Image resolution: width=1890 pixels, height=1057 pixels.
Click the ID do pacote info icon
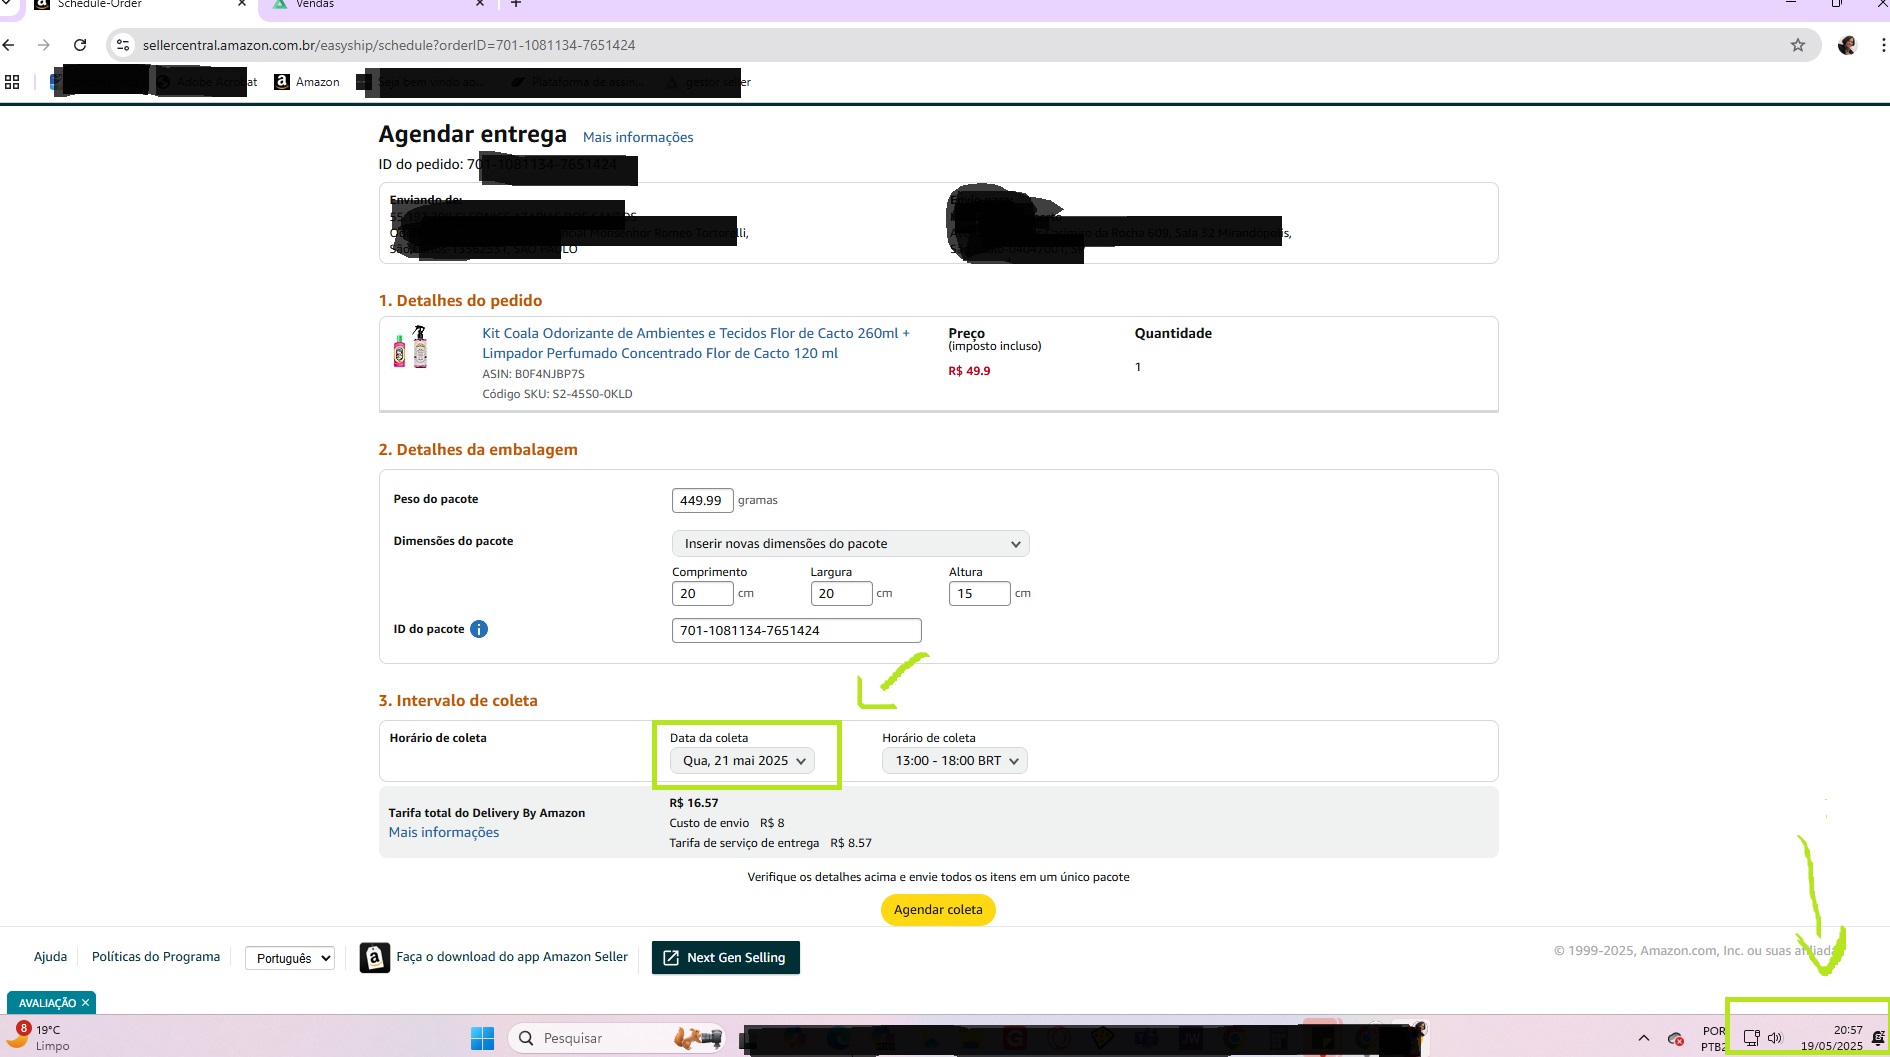tap(479, 629)
